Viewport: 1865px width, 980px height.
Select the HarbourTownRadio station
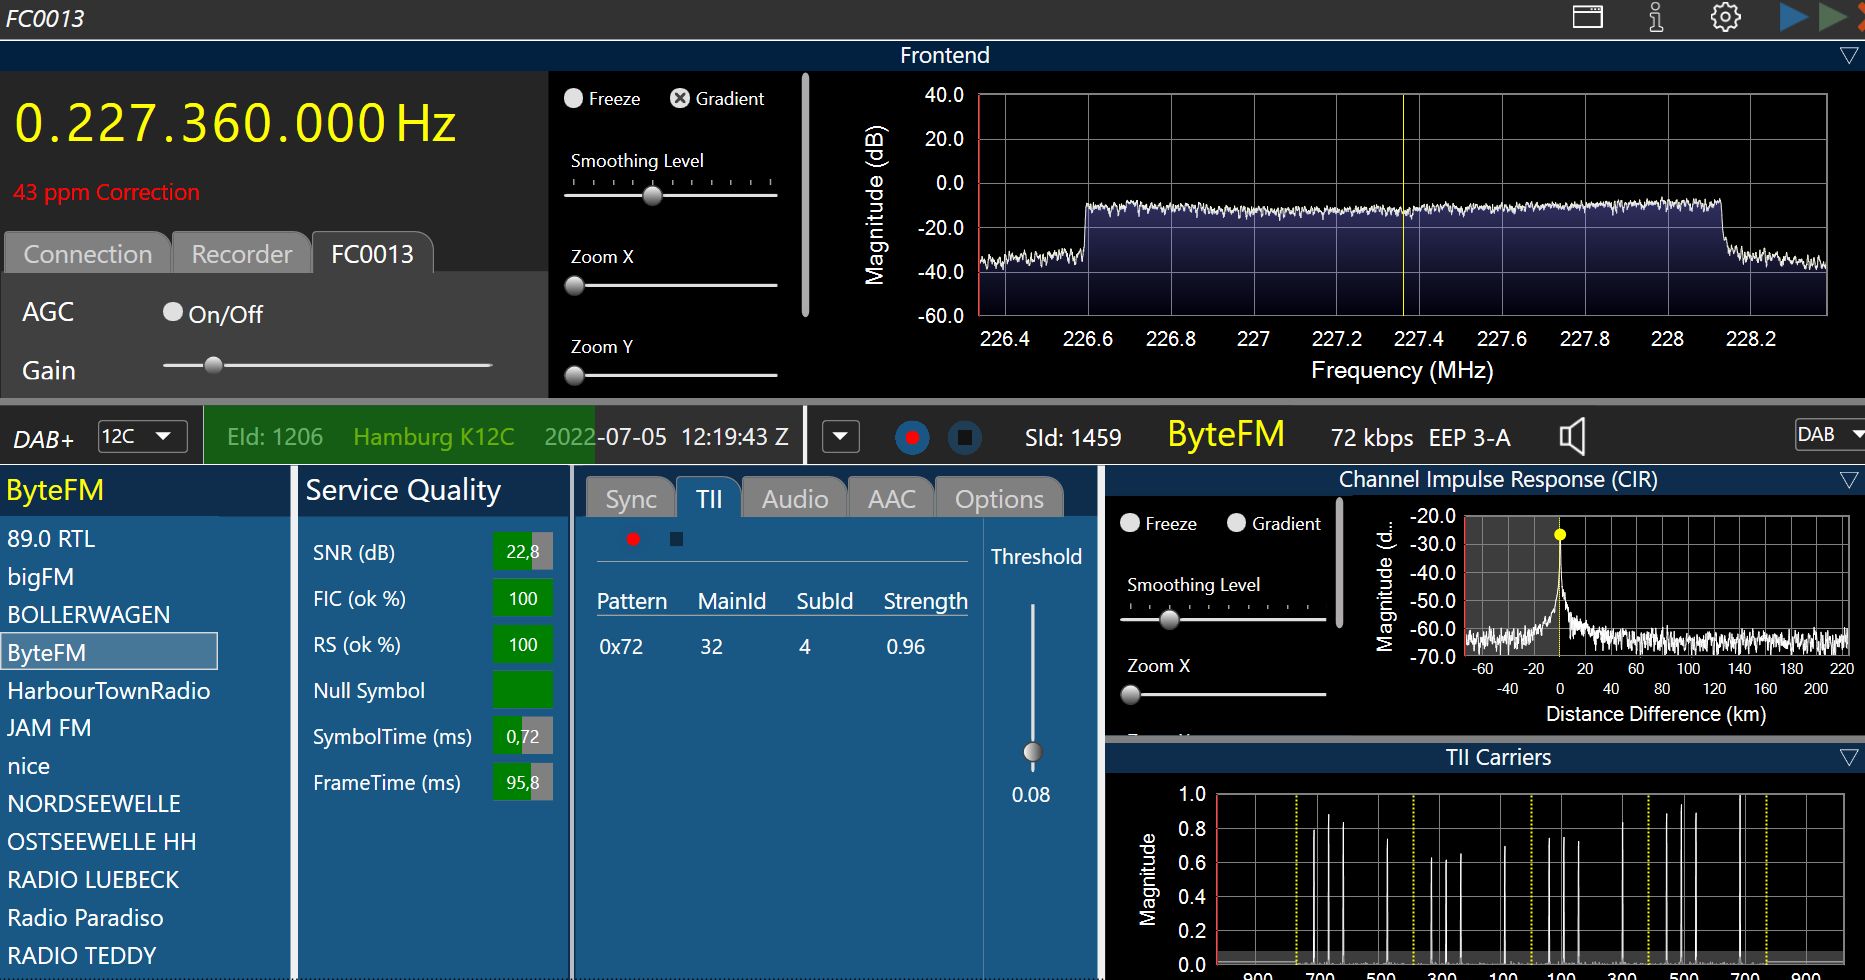[109, 691]
